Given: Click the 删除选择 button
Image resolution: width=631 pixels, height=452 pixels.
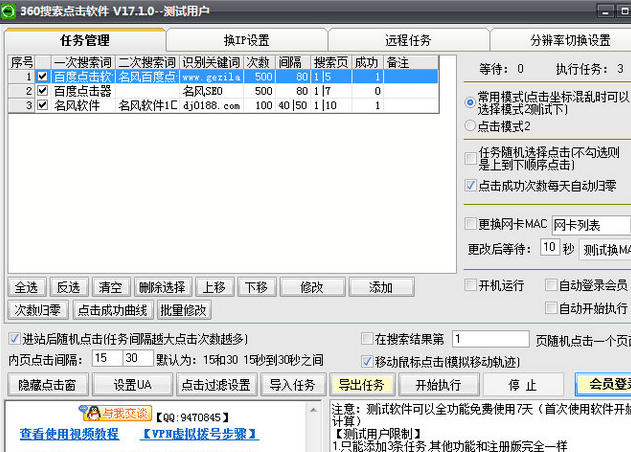Looking at the screenshot, I should click(162, 287).
